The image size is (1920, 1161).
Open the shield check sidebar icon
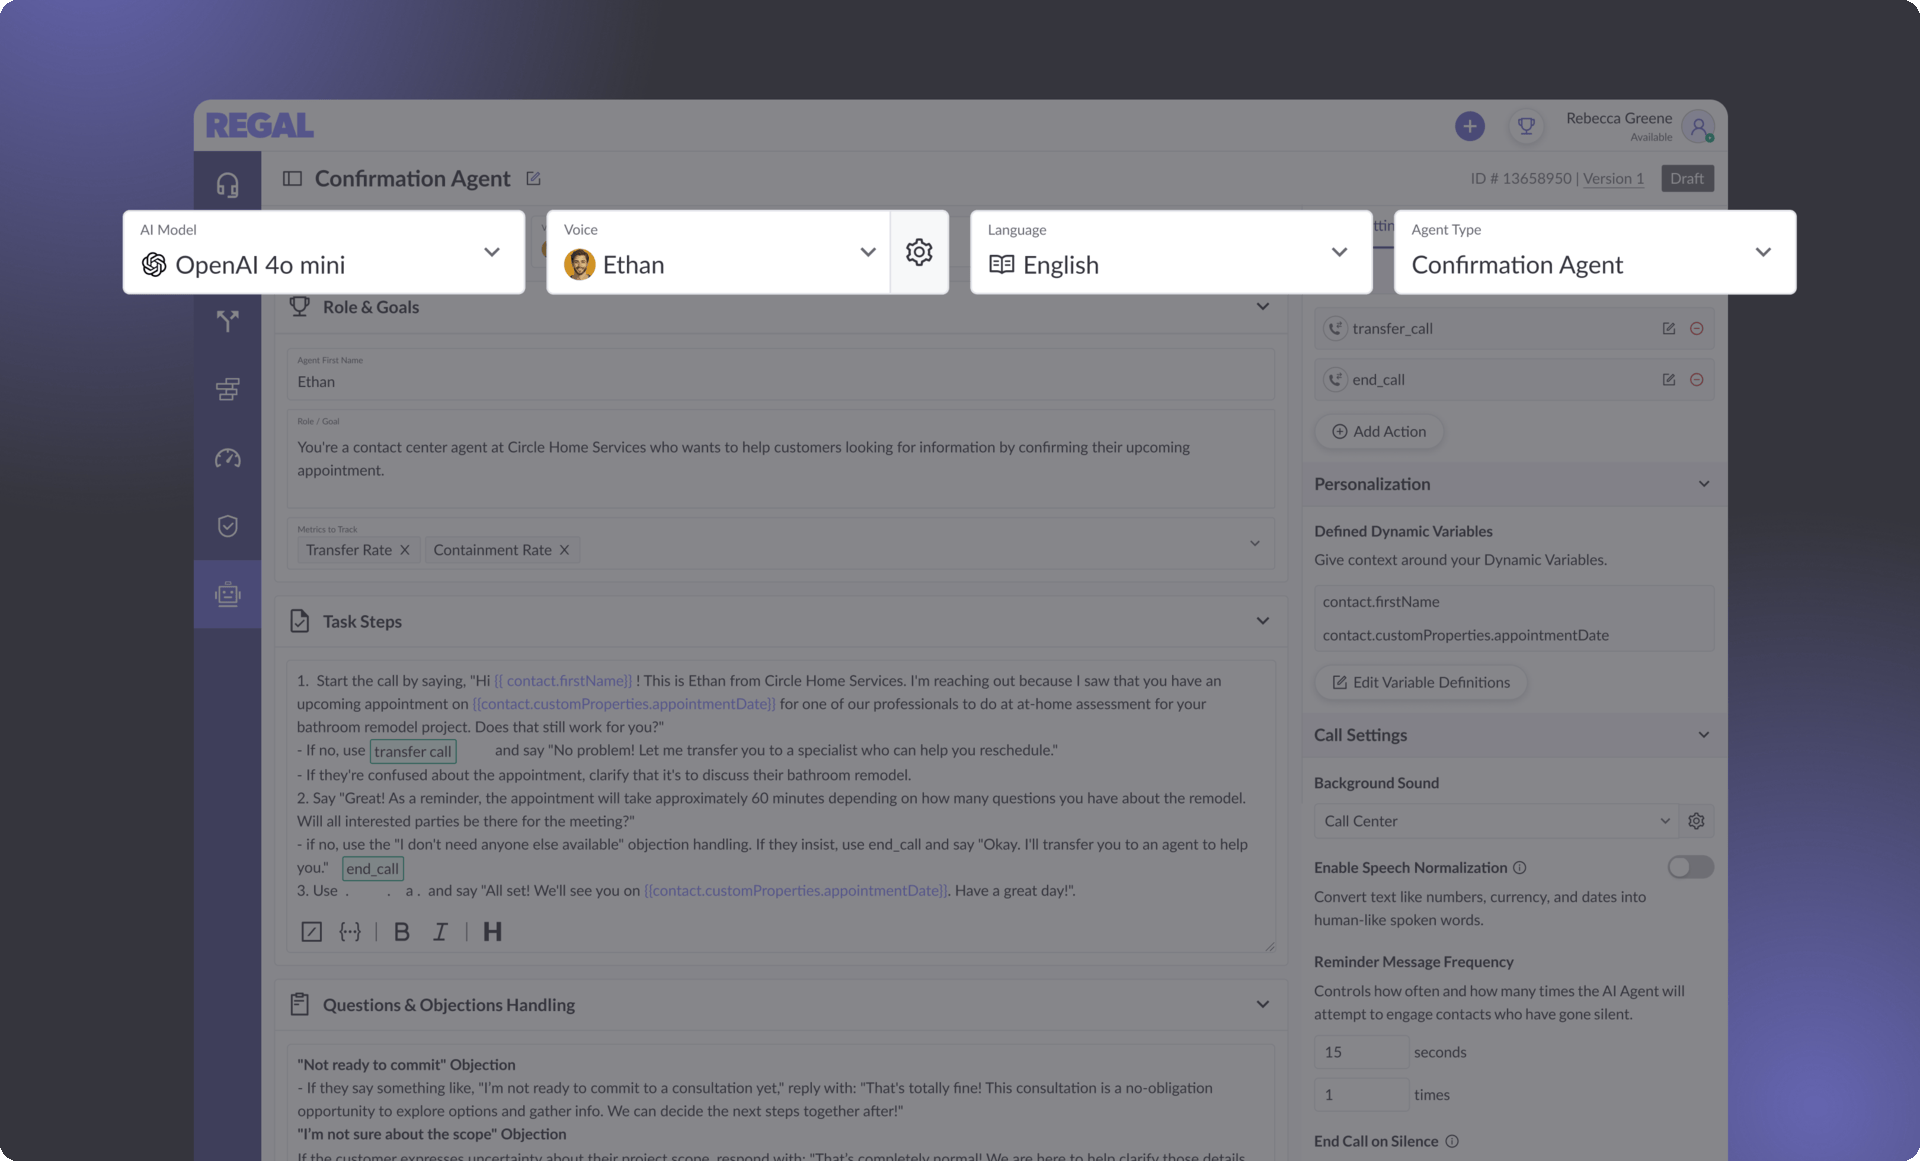(x=227, y=526)
